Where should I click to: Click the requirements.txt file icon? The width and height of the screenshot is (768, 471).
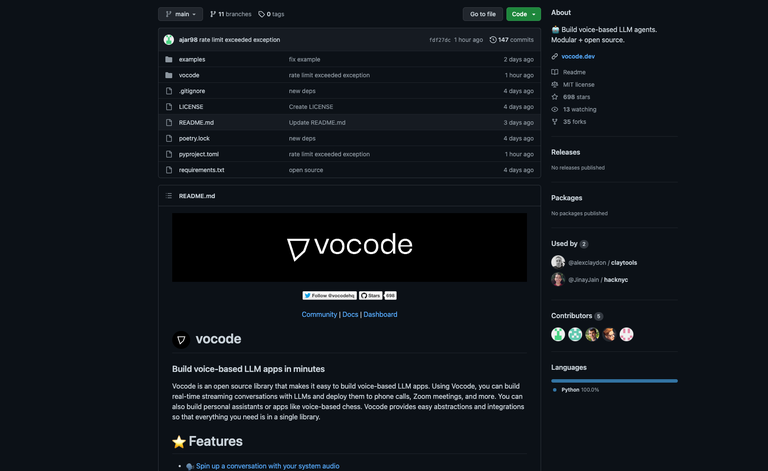pos(169,170)
